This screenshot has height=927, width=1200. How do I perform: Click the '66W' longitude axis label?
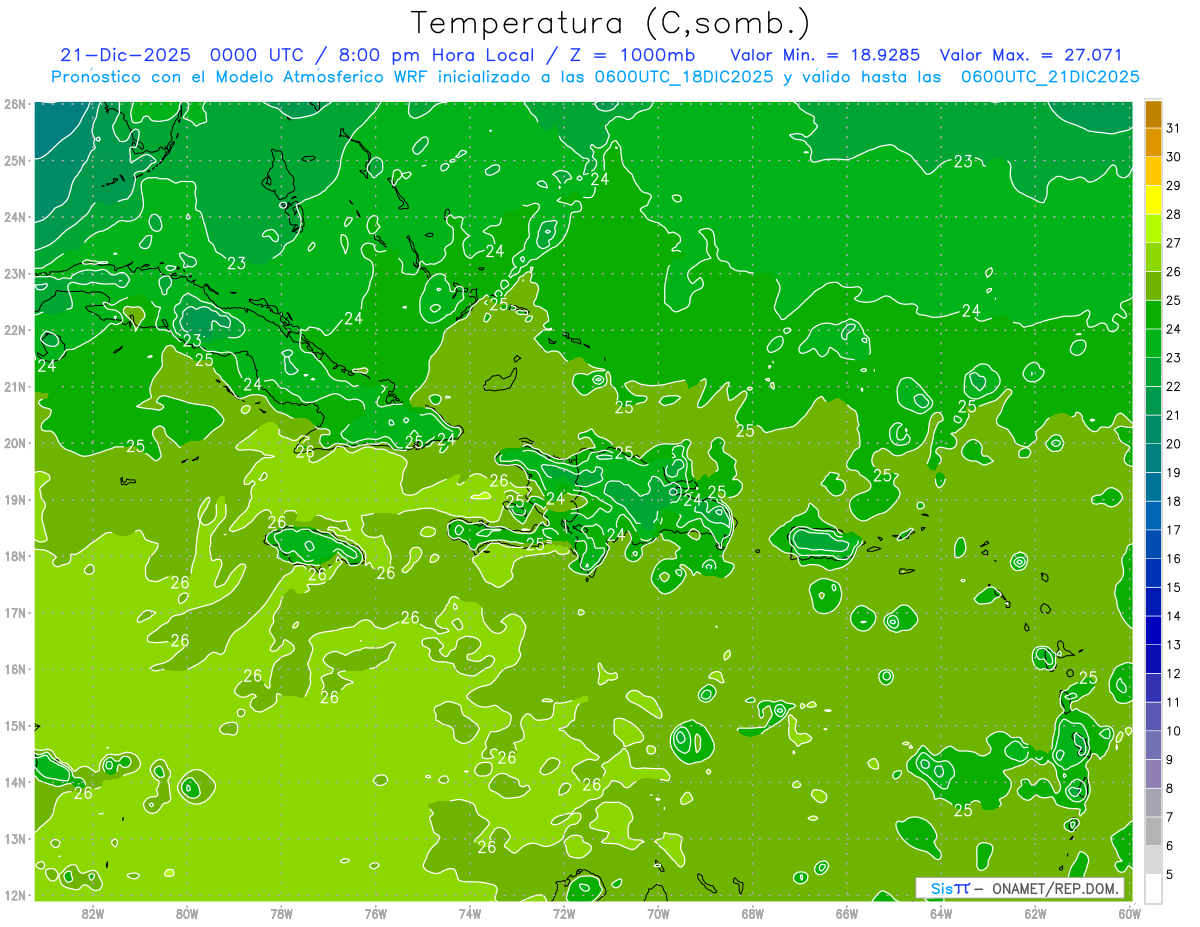pos(846,913)
